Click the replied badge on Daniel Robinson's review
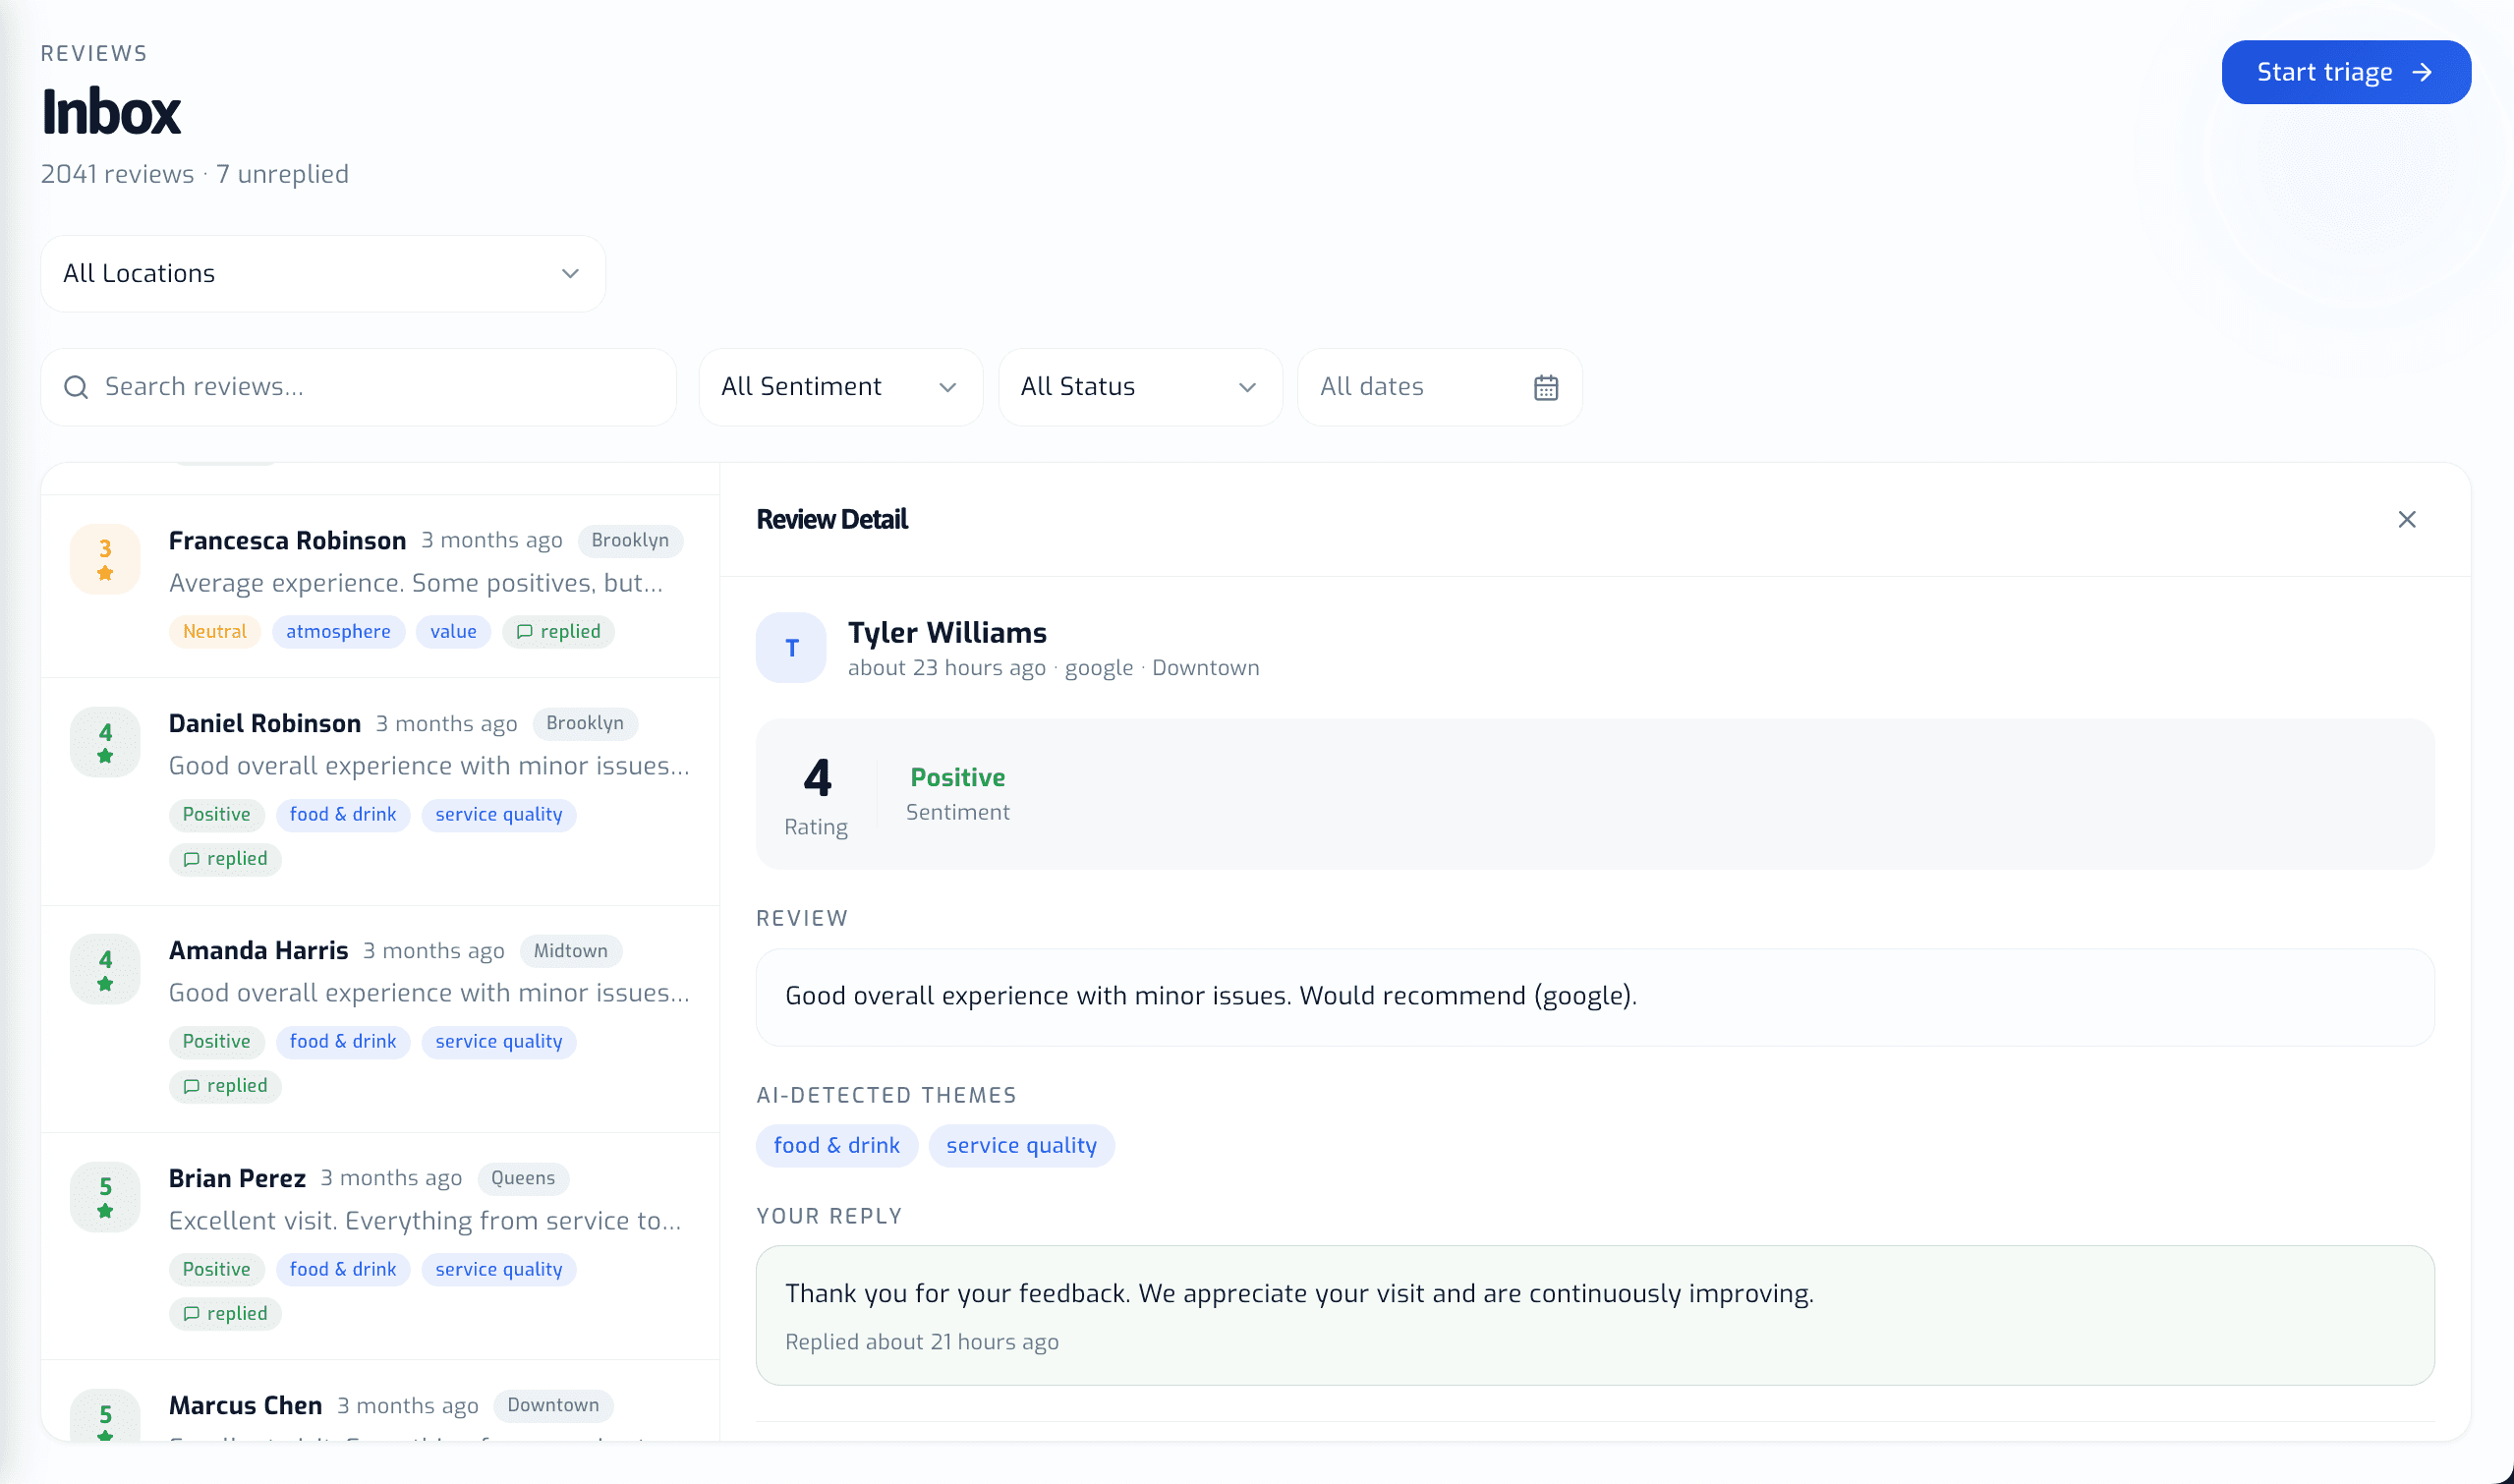This screenshot has height=1484, width=2514. pos(225,859)
